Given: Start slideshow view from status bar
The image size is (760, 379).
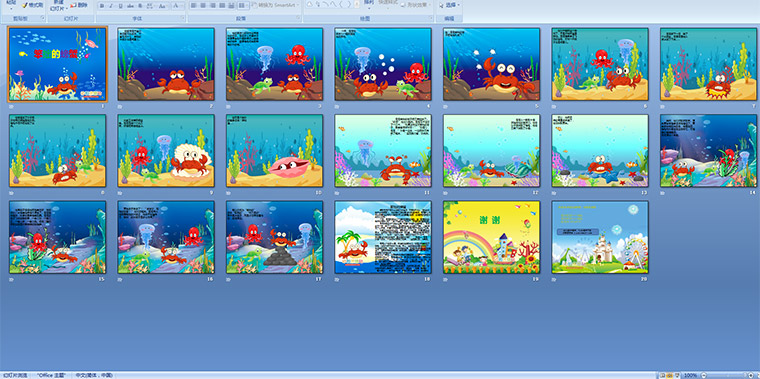Looking at the screenshot, I should [677, 375].
